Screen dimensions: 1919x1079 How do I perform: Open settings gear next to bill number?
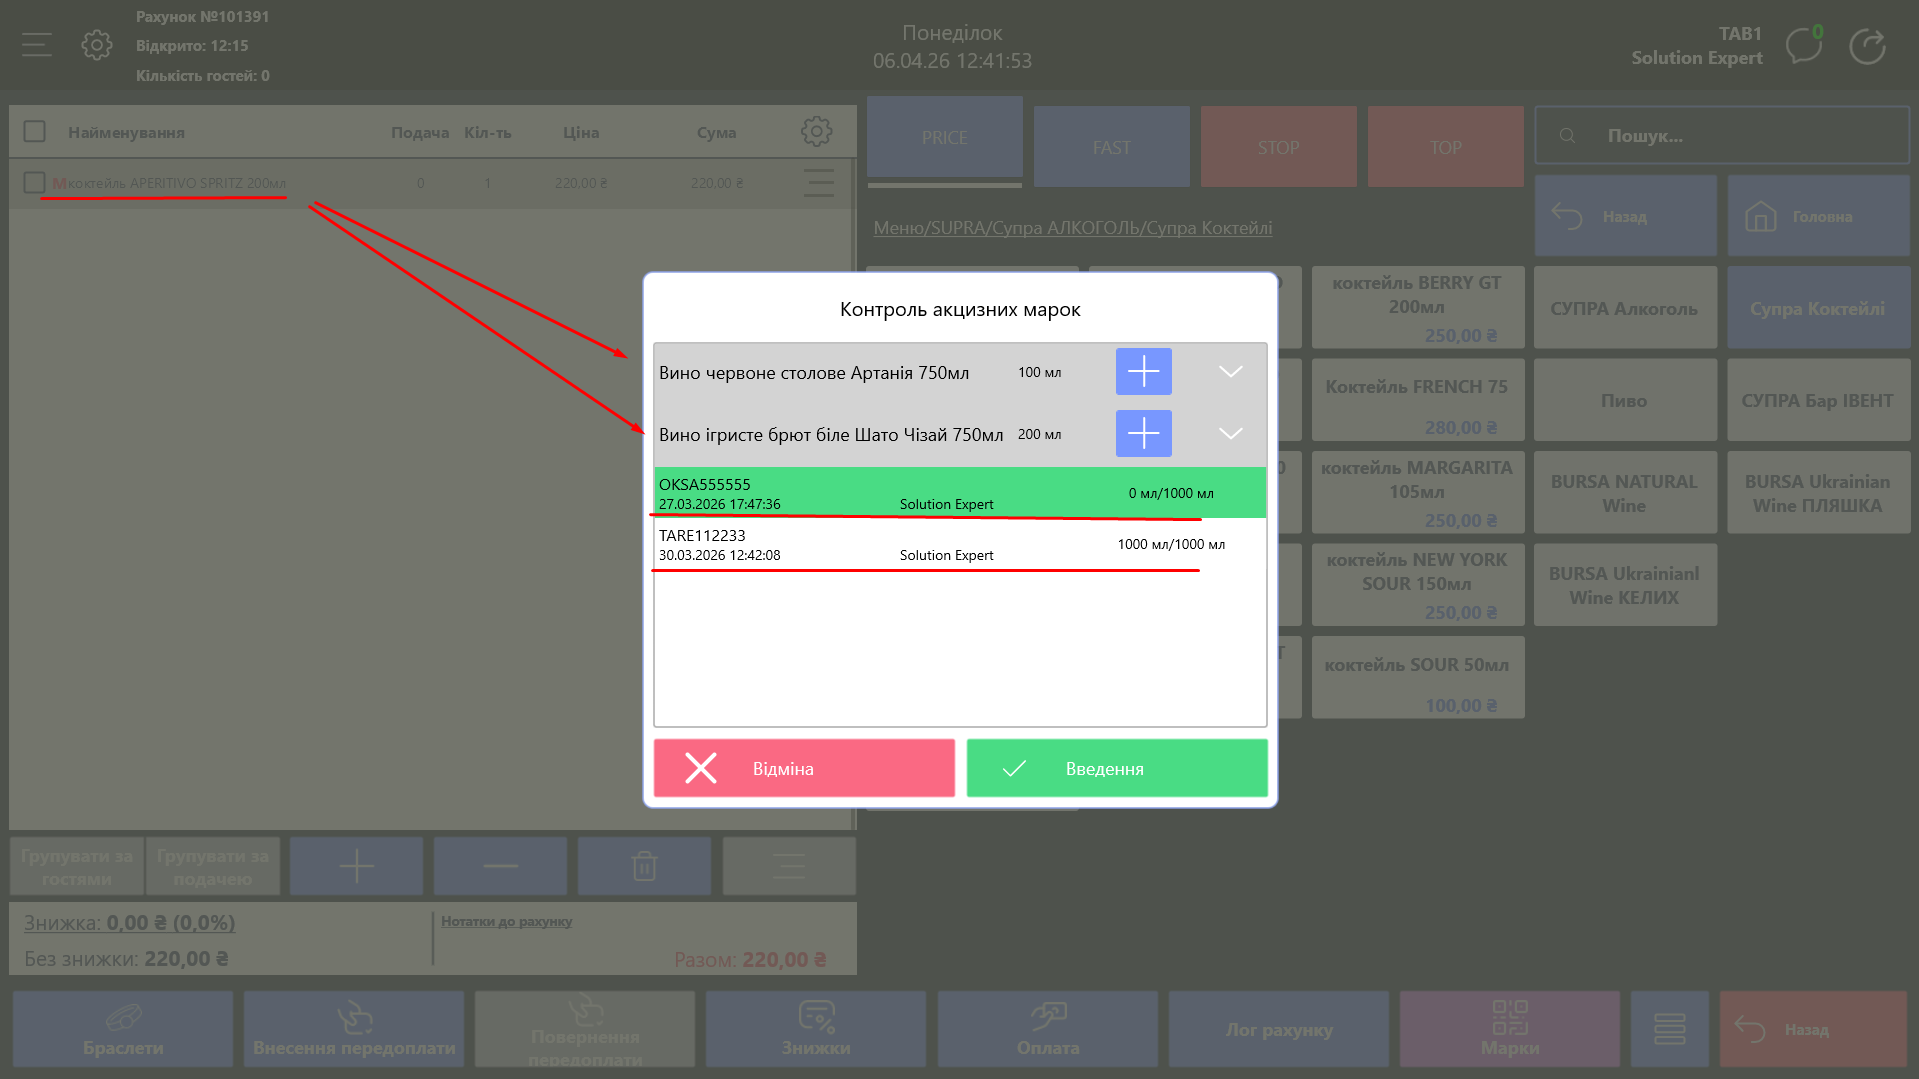97,45
